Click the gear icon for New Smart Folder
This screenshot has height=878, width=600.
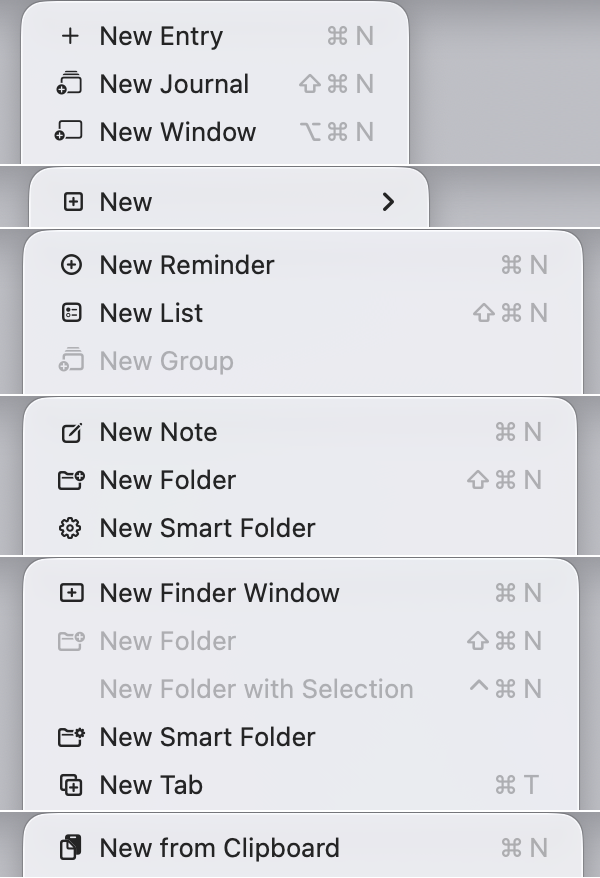[x=70, y=528]
